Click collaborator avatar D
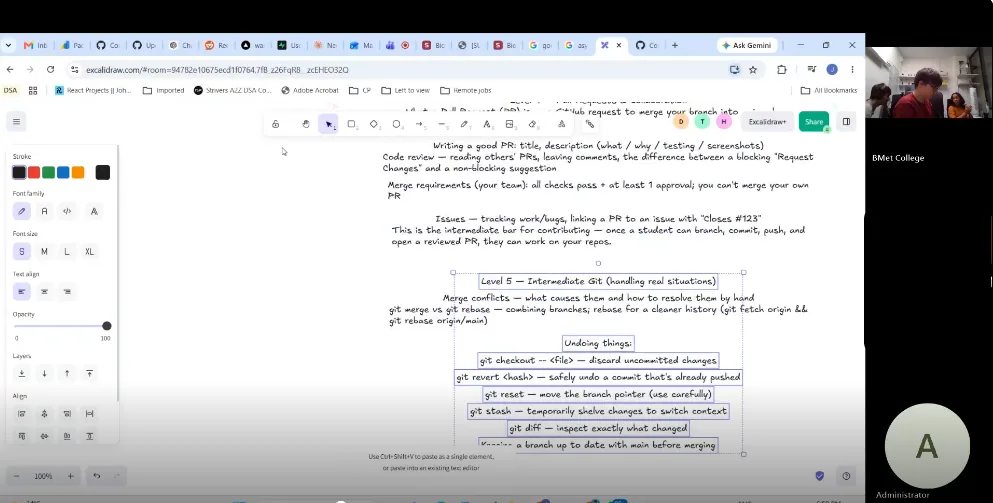993x503 pixels. point(681,122)
